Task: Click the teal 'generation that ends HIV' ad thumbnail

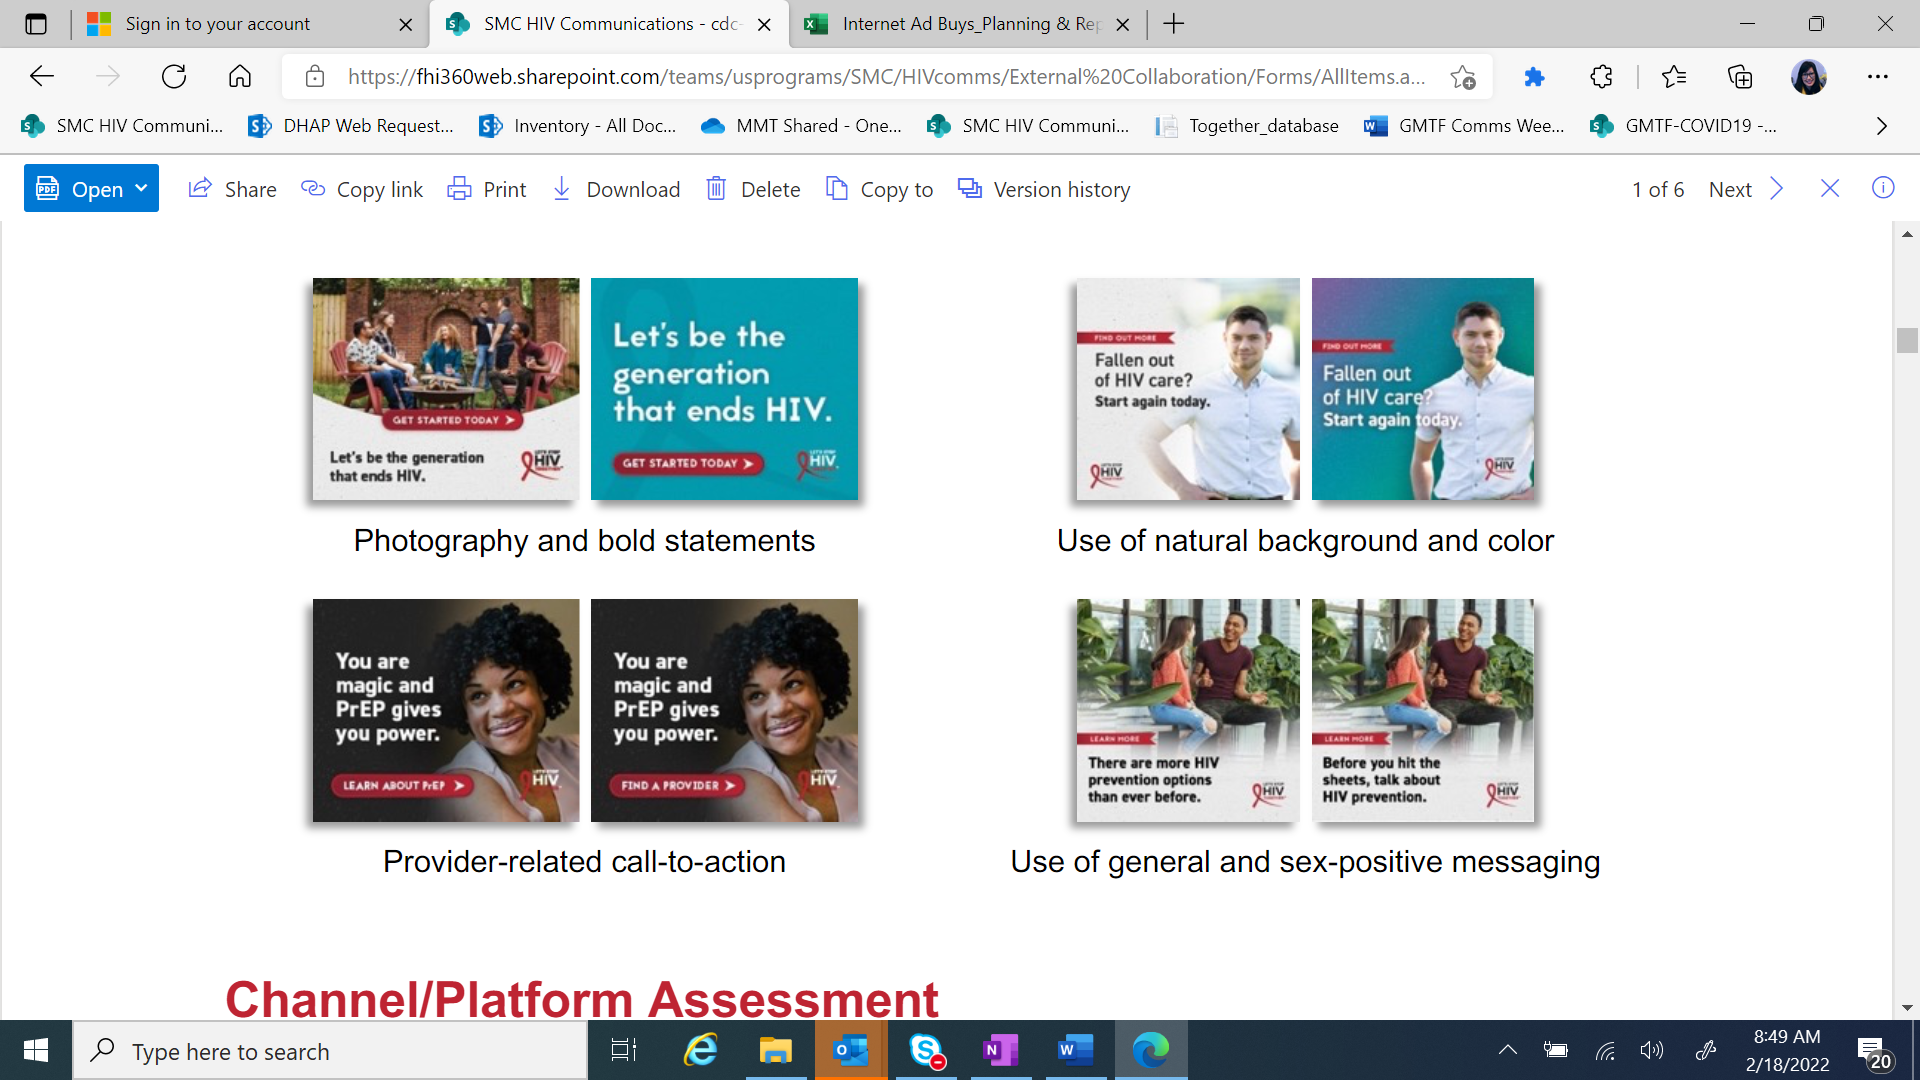Action: click(x=724, y=389)
